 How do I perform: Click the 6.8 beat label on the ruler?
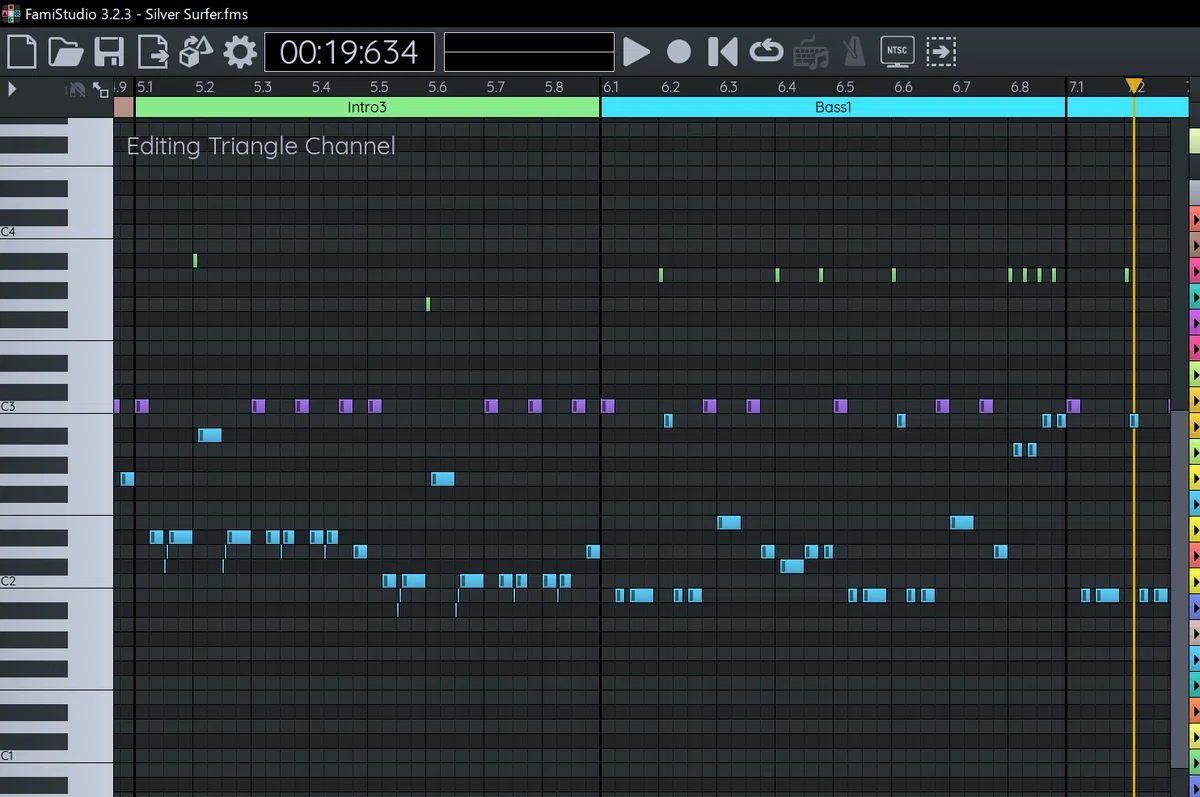(x=1019, y=87)
